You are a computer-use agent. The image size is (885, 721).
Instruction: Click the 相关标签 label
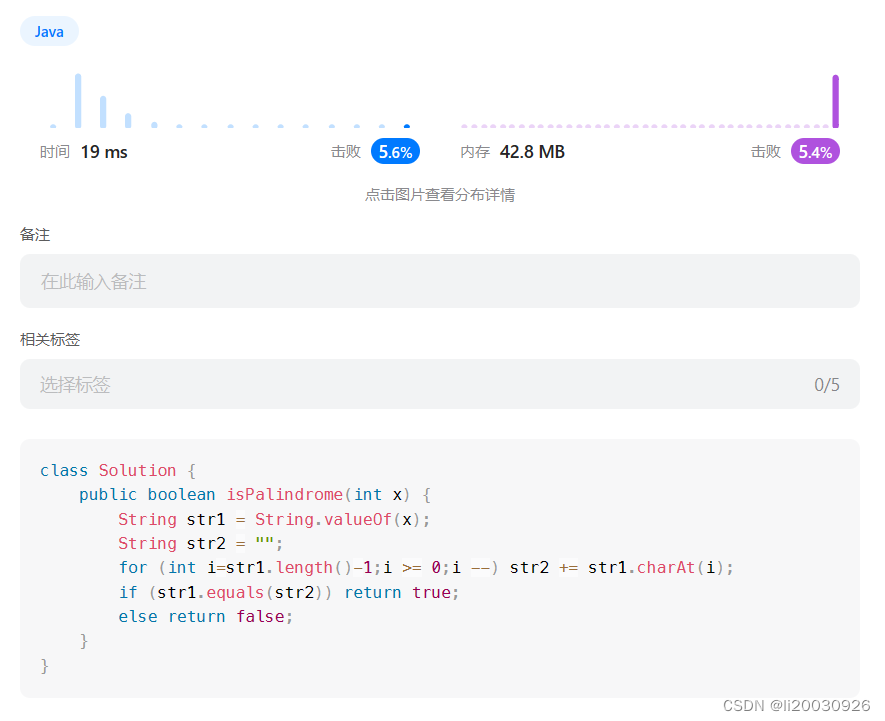[50, 339]
